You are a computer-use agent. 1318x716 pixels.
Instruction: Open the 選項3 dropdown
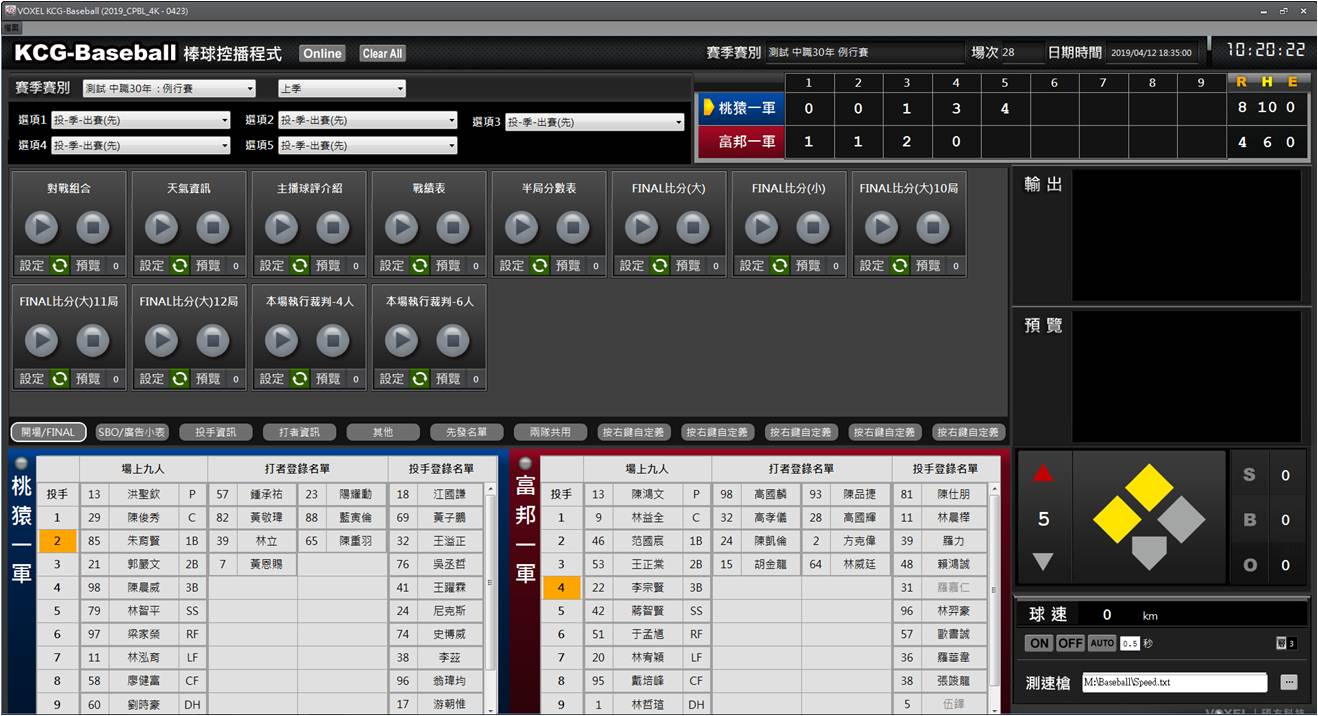pyautogui.click(x=594, y=123)
